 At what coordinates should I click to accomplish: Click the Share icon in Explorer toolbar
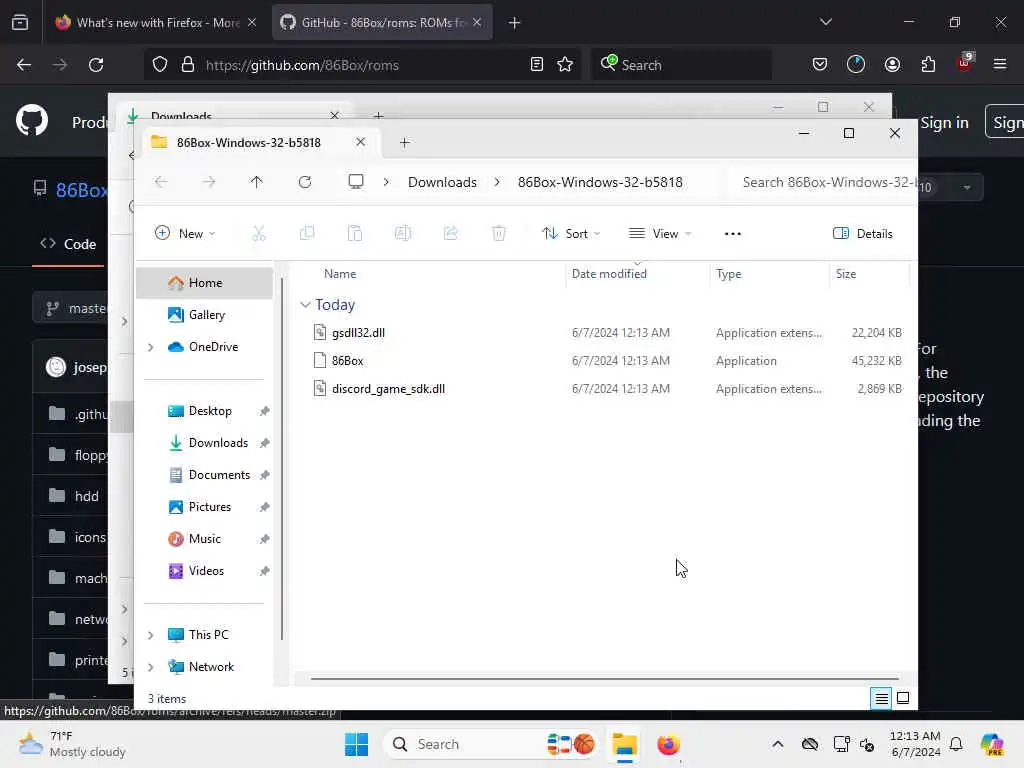(x=451, y=233)
